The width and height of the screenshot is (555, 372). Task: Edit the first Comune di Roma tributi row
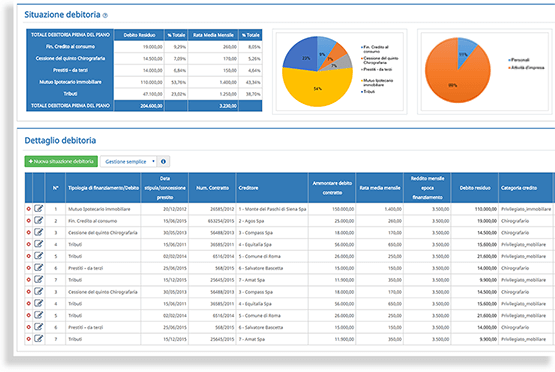(38, 256)
